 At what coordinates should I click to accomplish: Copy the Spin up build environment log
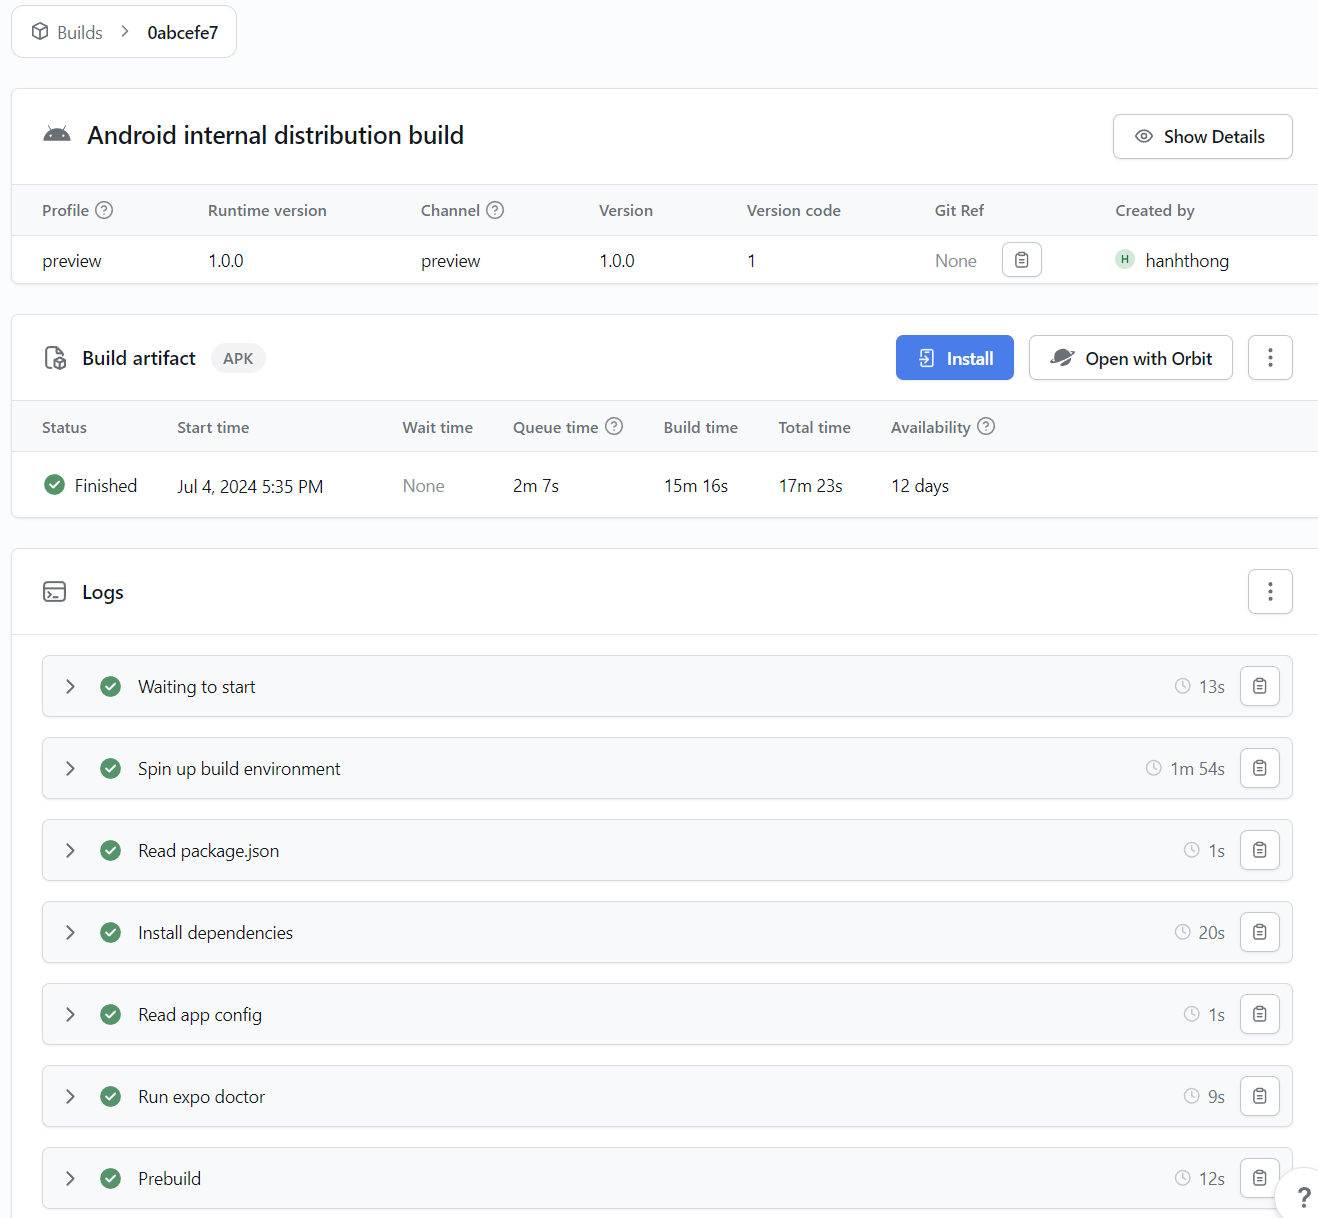click(1259, 768)
